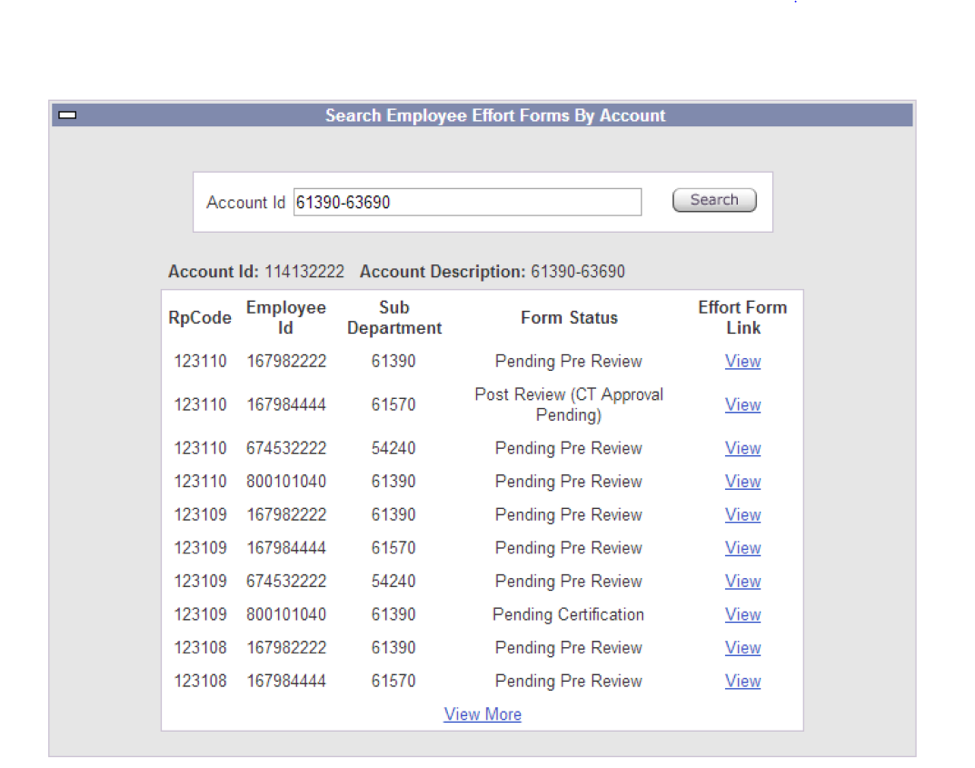Click the Account Id input field
The height and width of the screenshot is (768, 975).
click(x=467, y=202)
